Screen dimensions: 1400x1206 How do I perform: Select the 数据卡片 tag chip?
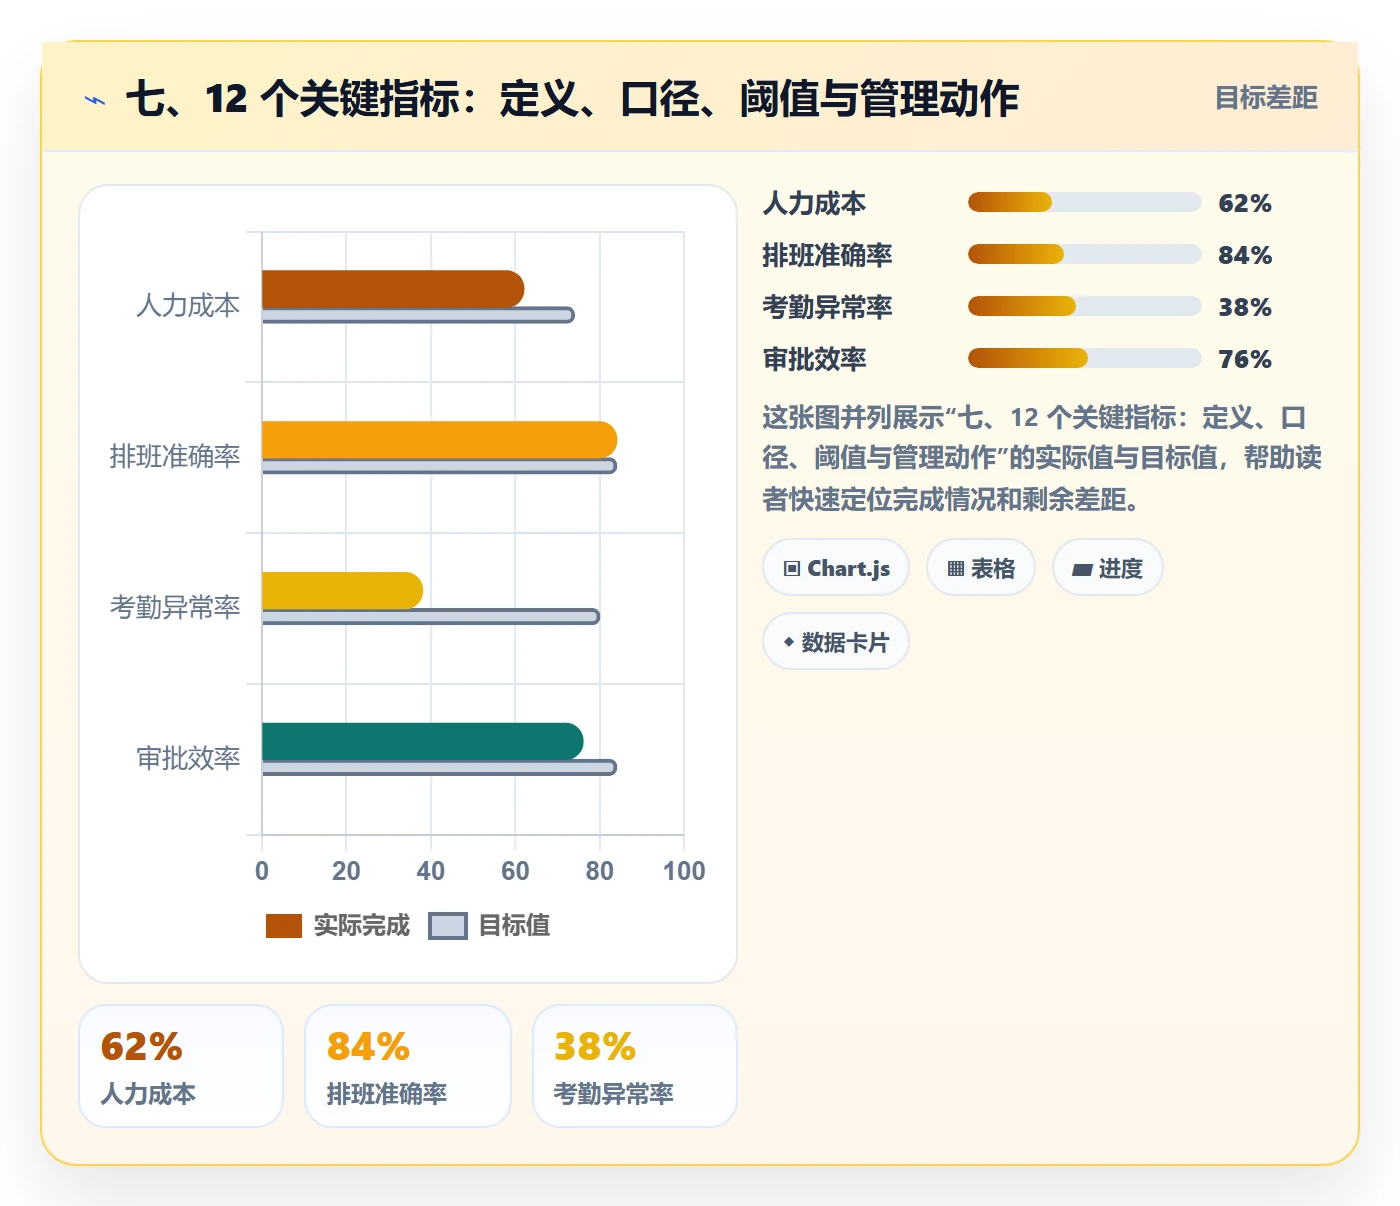point(836,642)
